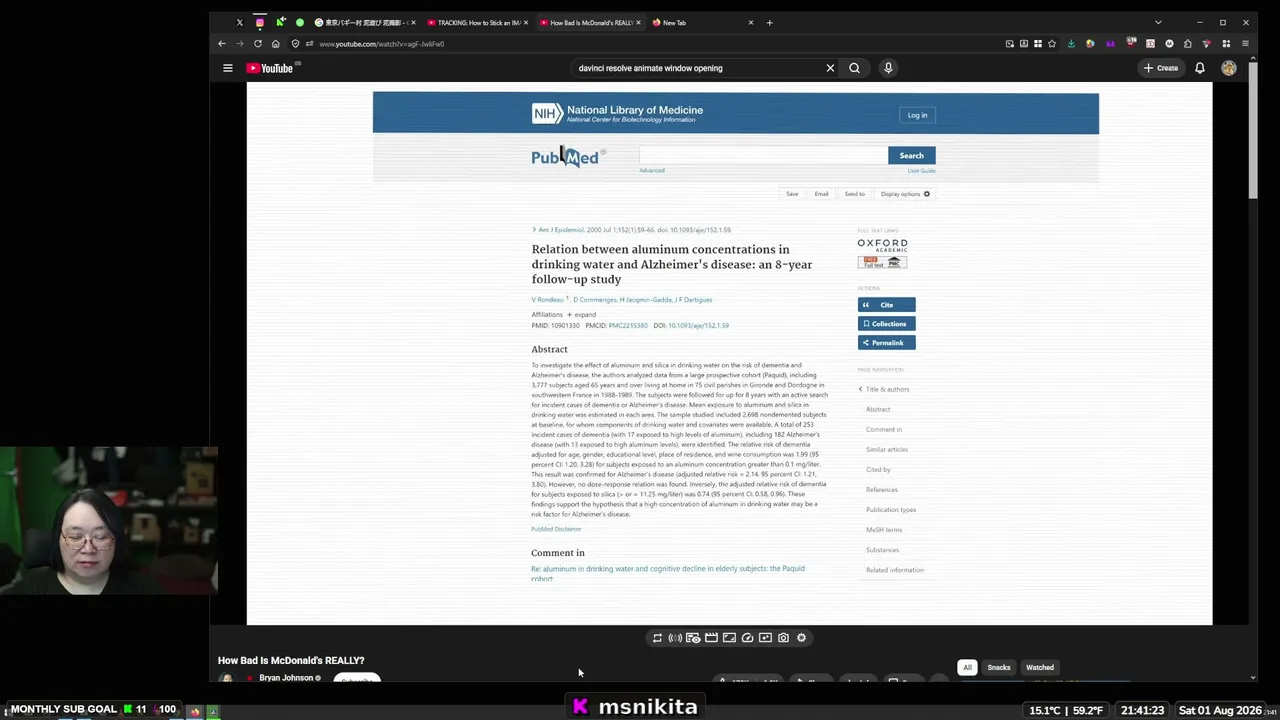Open the Bryan Johnson channel name
Screen dimensions: 1280x720
286,678
